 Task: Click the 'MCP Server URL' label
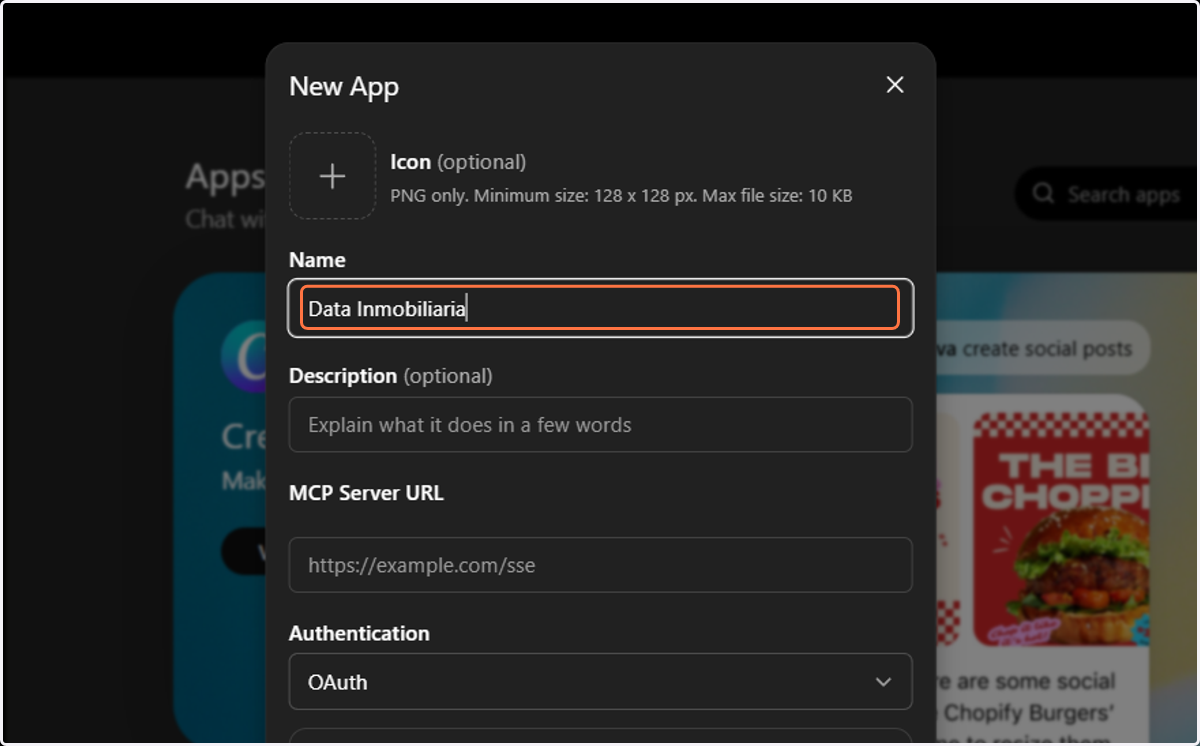tap(366, 493)
